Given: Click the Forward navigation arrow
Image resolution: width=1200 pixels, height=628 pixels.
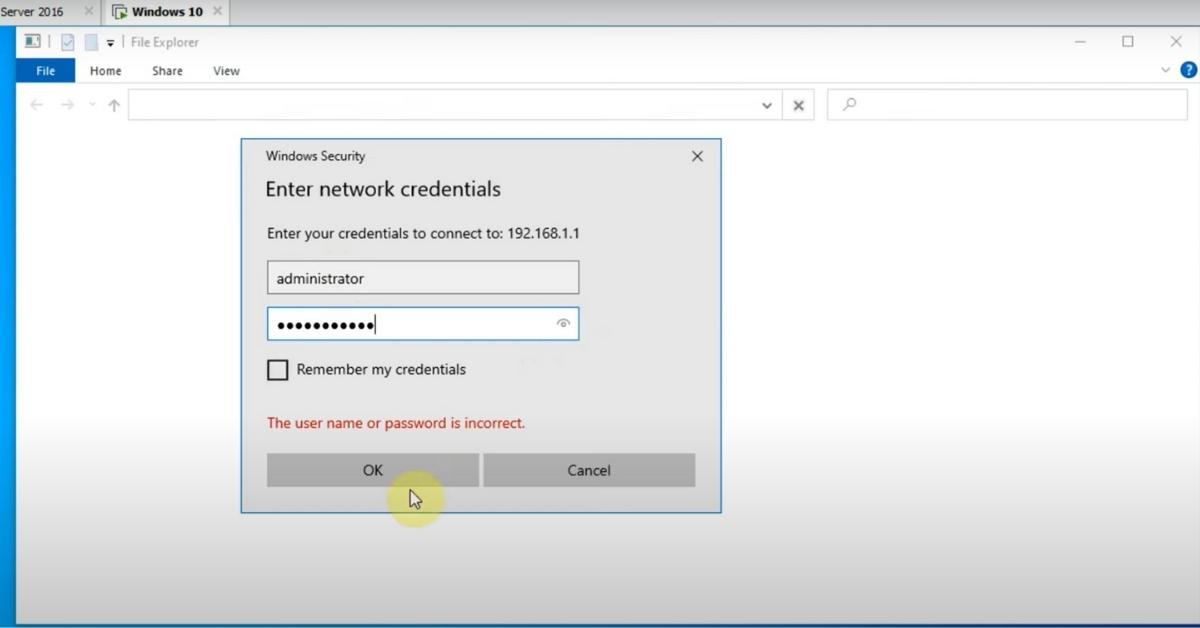Looking at the screenshot, I should (67, 105).
